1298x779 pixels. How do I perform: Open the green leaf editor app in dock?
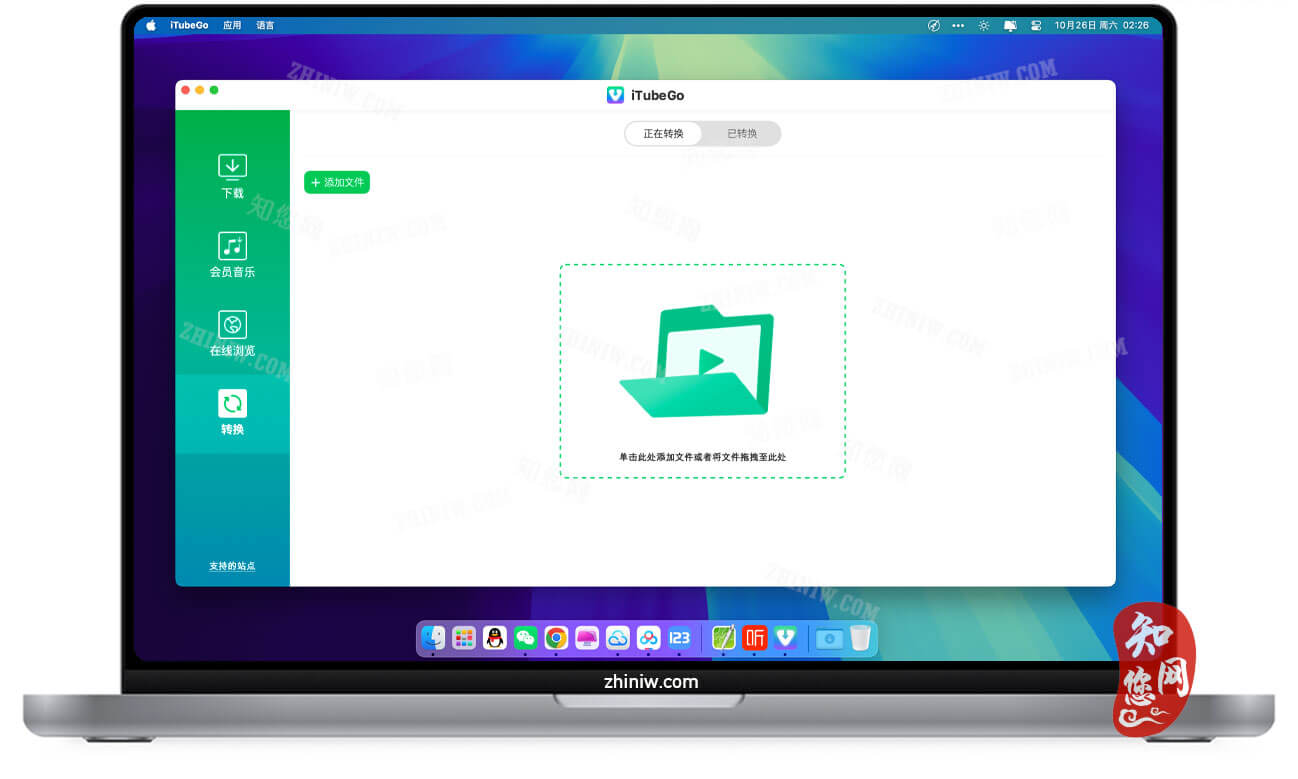click(724, 638)
